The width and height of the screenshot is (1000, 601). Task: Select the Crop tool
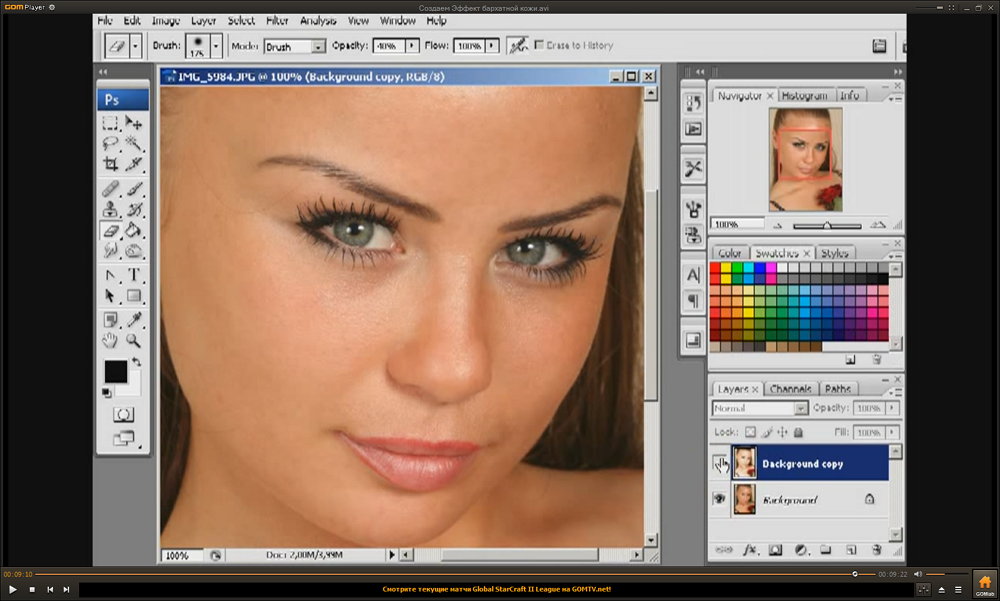point(111,165)
